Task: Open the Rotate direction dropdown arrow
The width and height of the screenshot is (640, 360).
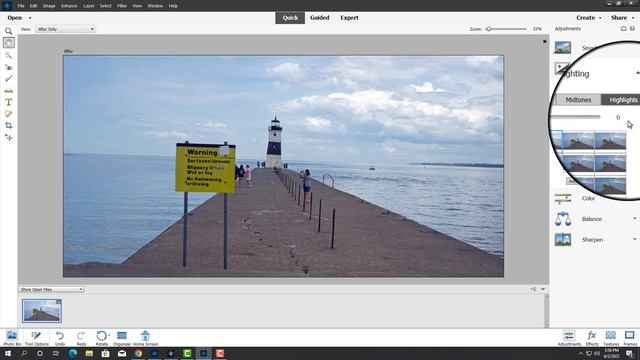Action: click(109, 336)
